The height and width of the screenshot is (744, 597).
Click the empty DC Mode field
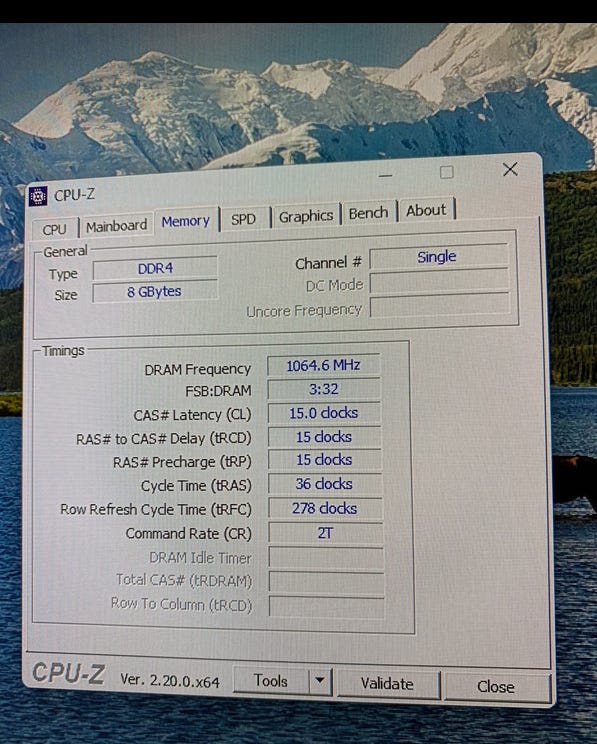(438, 282)
